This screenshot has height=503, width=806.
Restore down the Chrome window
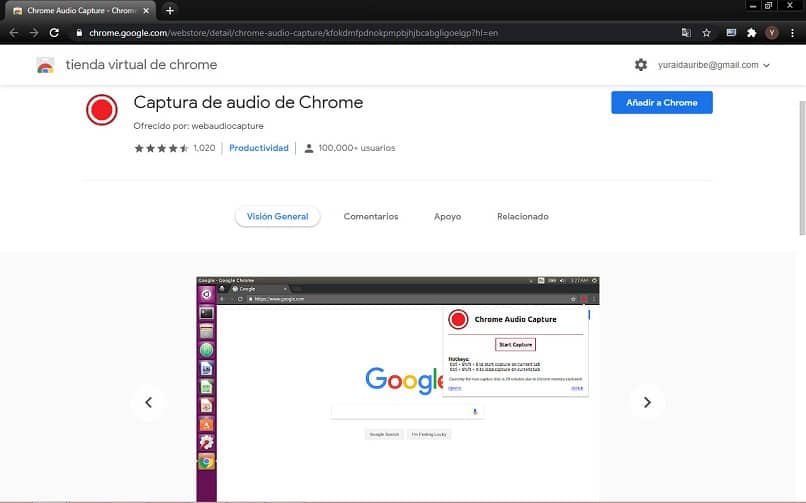768,6
